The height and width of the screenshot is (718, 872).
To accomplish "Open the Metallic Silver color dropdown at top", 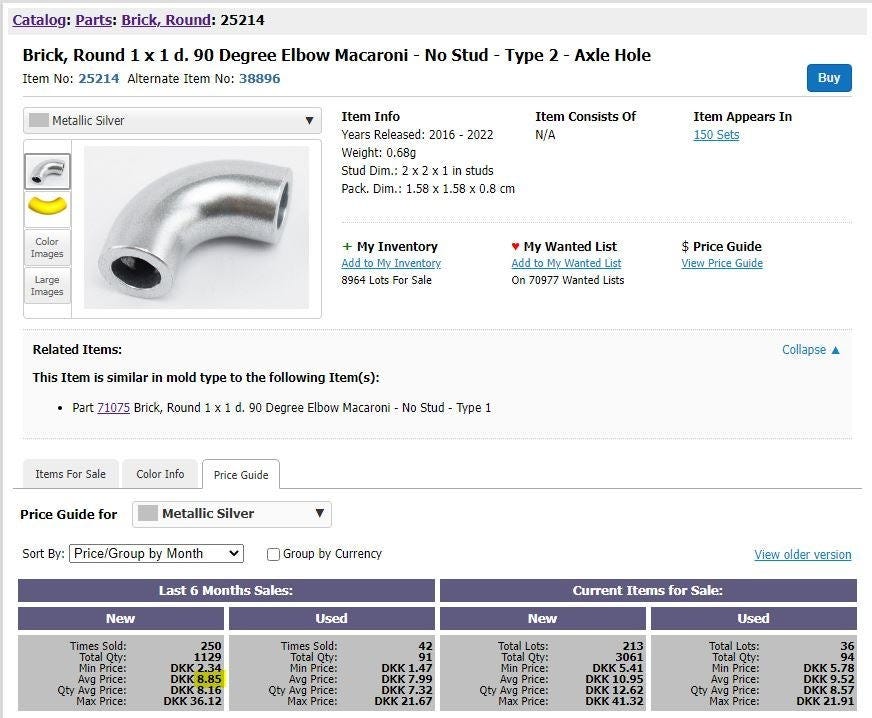I will pyautogui.click(x=172, y=121).
